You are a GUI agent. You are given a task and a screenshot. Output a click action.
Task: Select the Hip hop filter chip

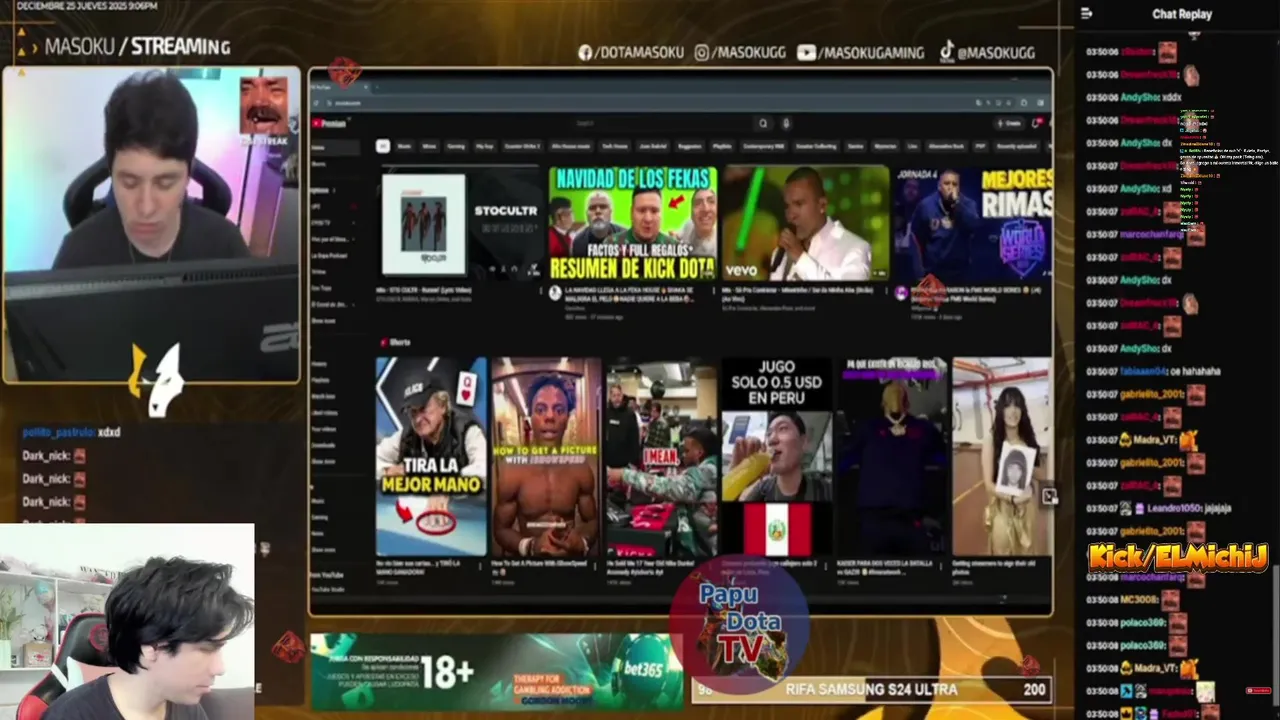click(x=484, y=146)
